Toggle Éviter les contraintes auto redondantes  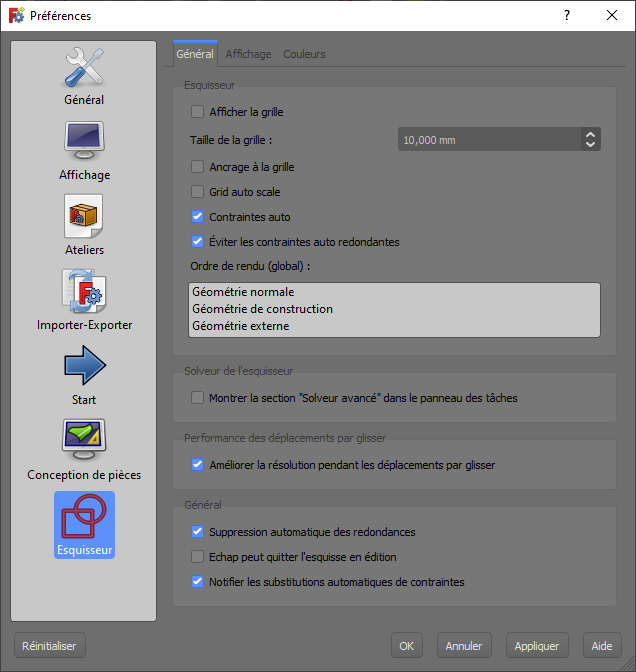tap(197, 242)
